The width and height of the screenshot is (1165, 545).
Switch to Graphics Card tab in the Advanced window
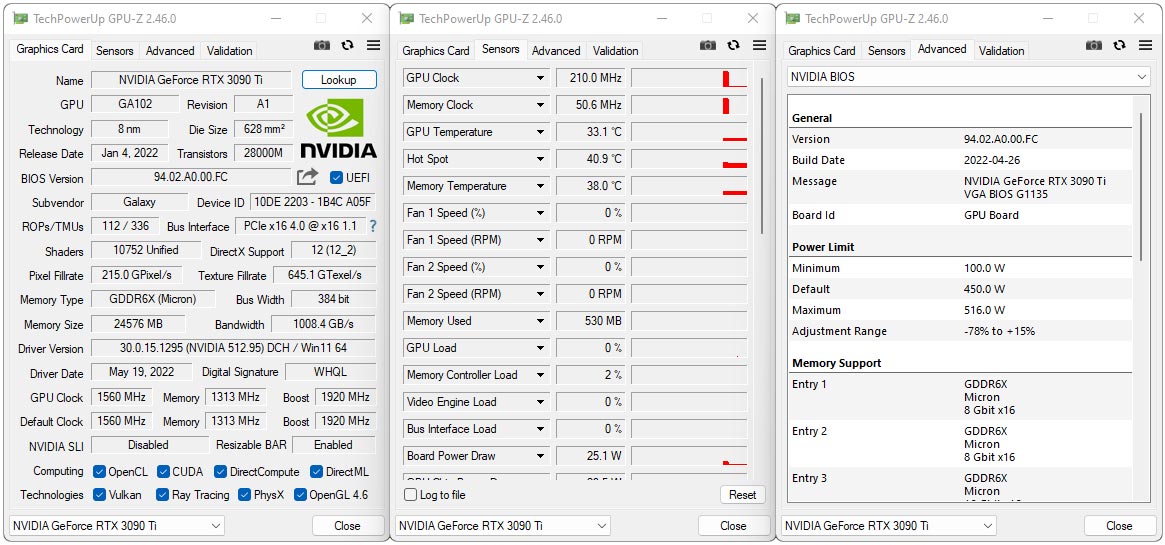[822, 50]
